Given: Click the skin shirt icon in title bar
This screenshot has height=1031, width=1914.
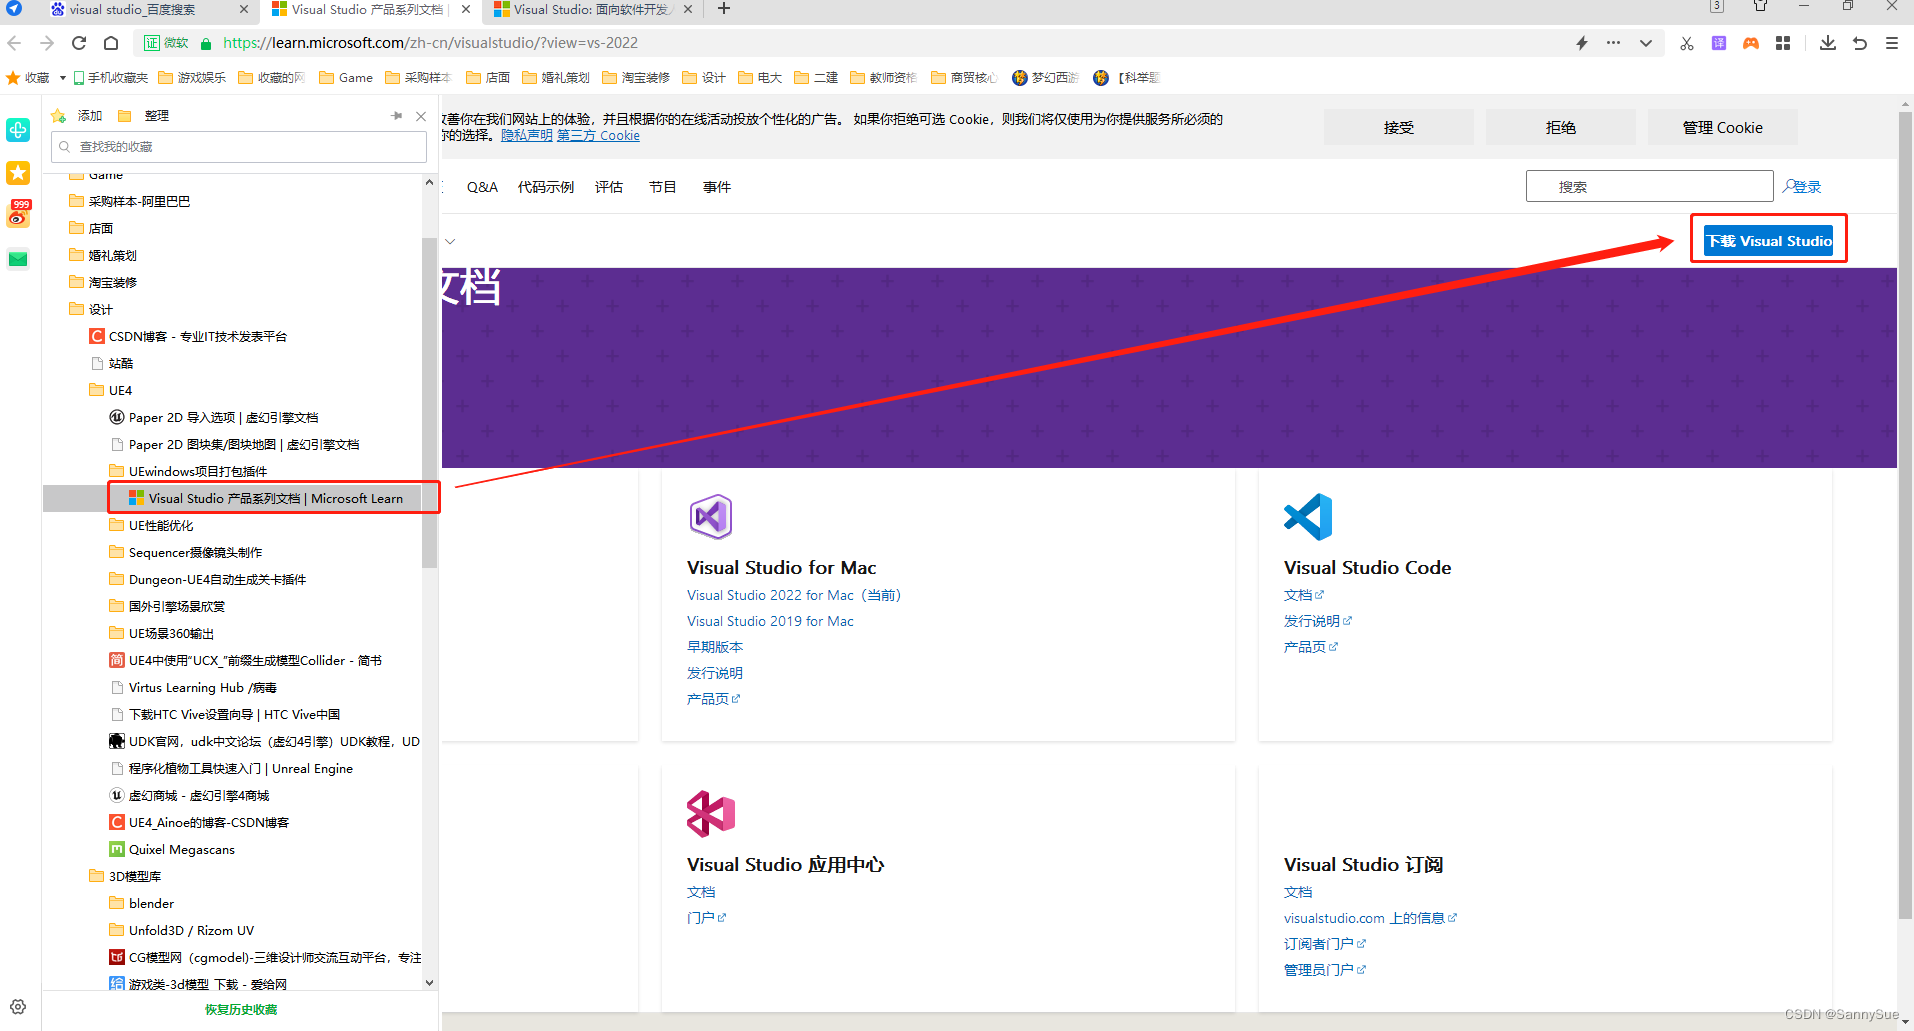Looking at the screenshot, I should (1761, 7).
